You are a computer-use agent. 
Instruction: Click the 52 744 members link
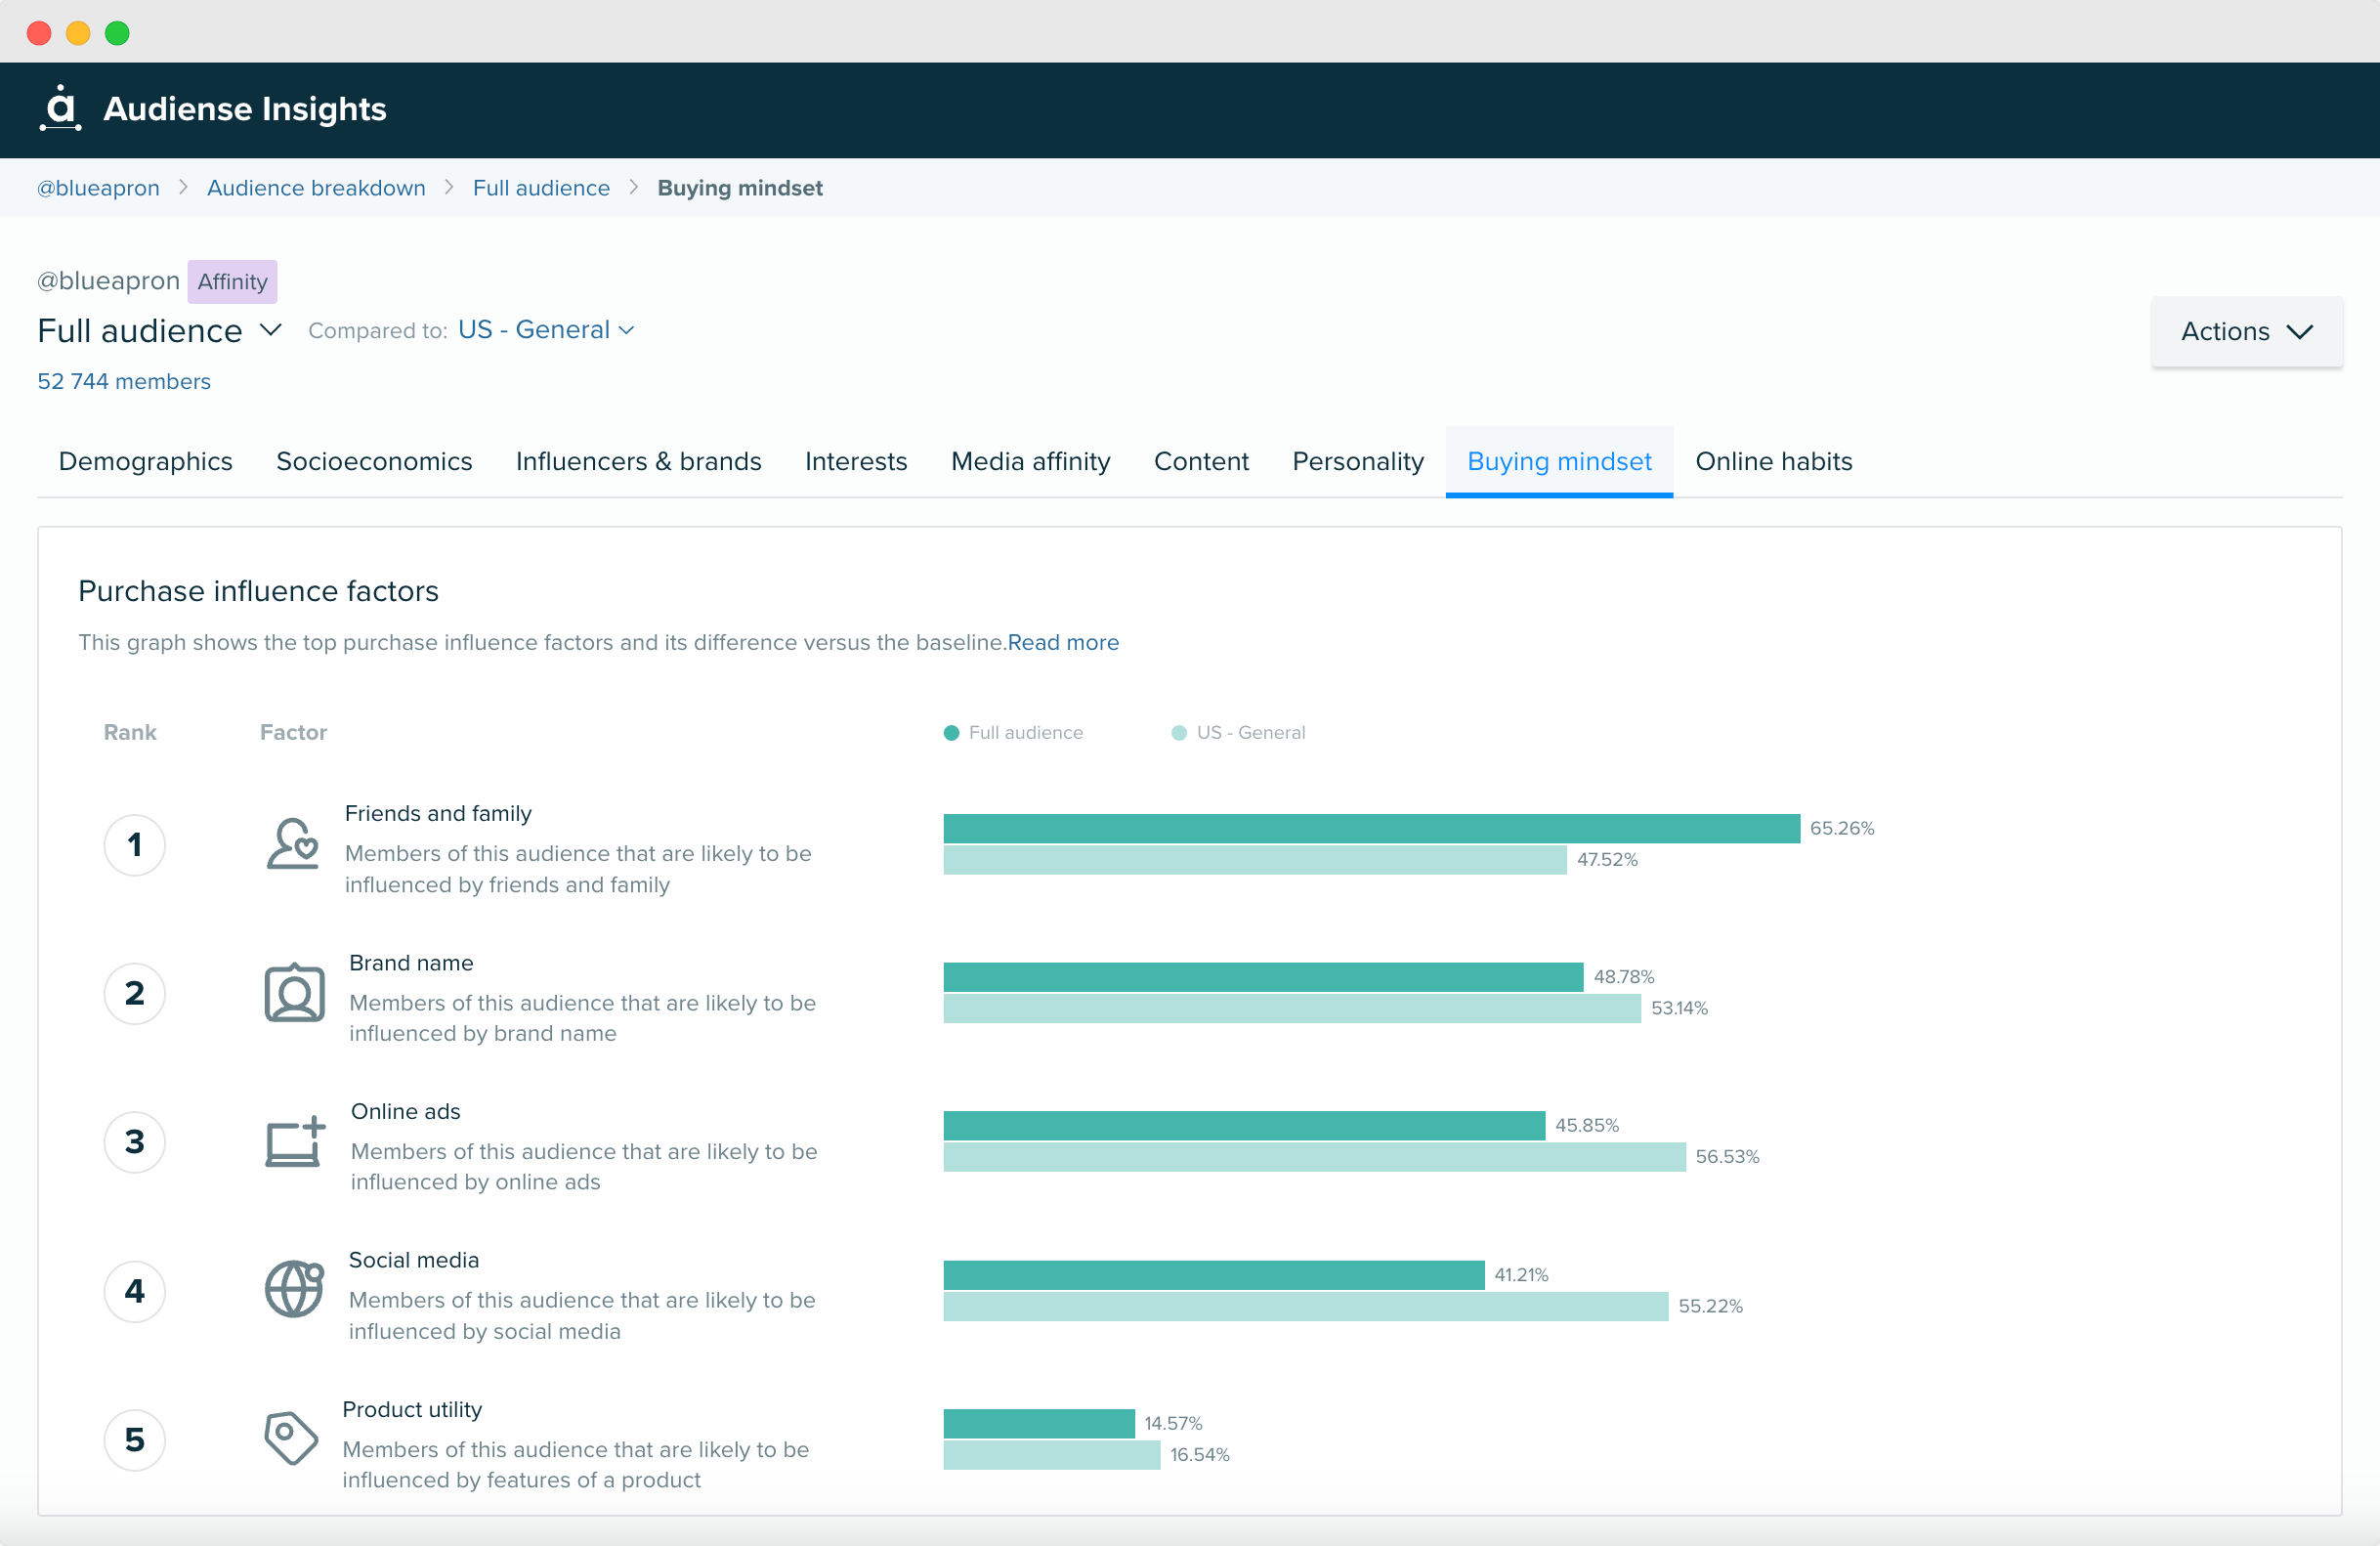pos(124,382)
